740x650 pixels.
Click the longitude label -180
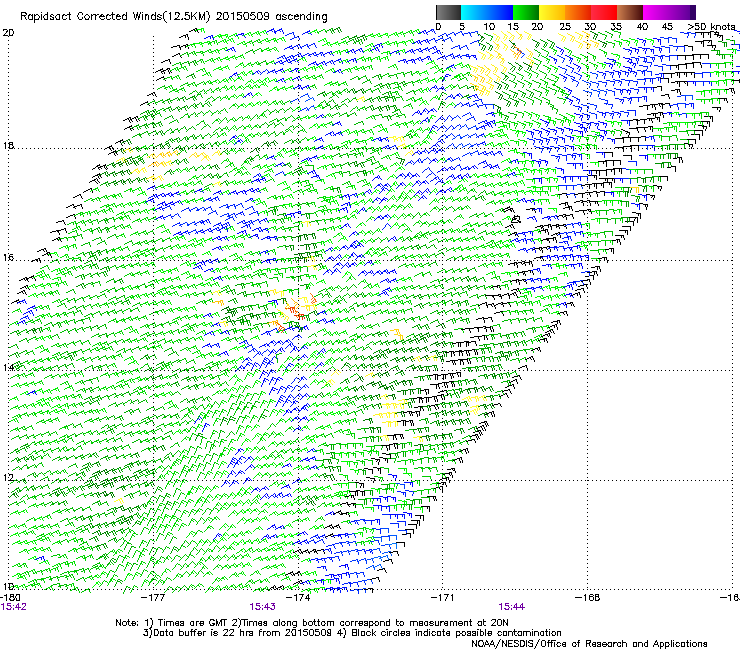[10, 598]
